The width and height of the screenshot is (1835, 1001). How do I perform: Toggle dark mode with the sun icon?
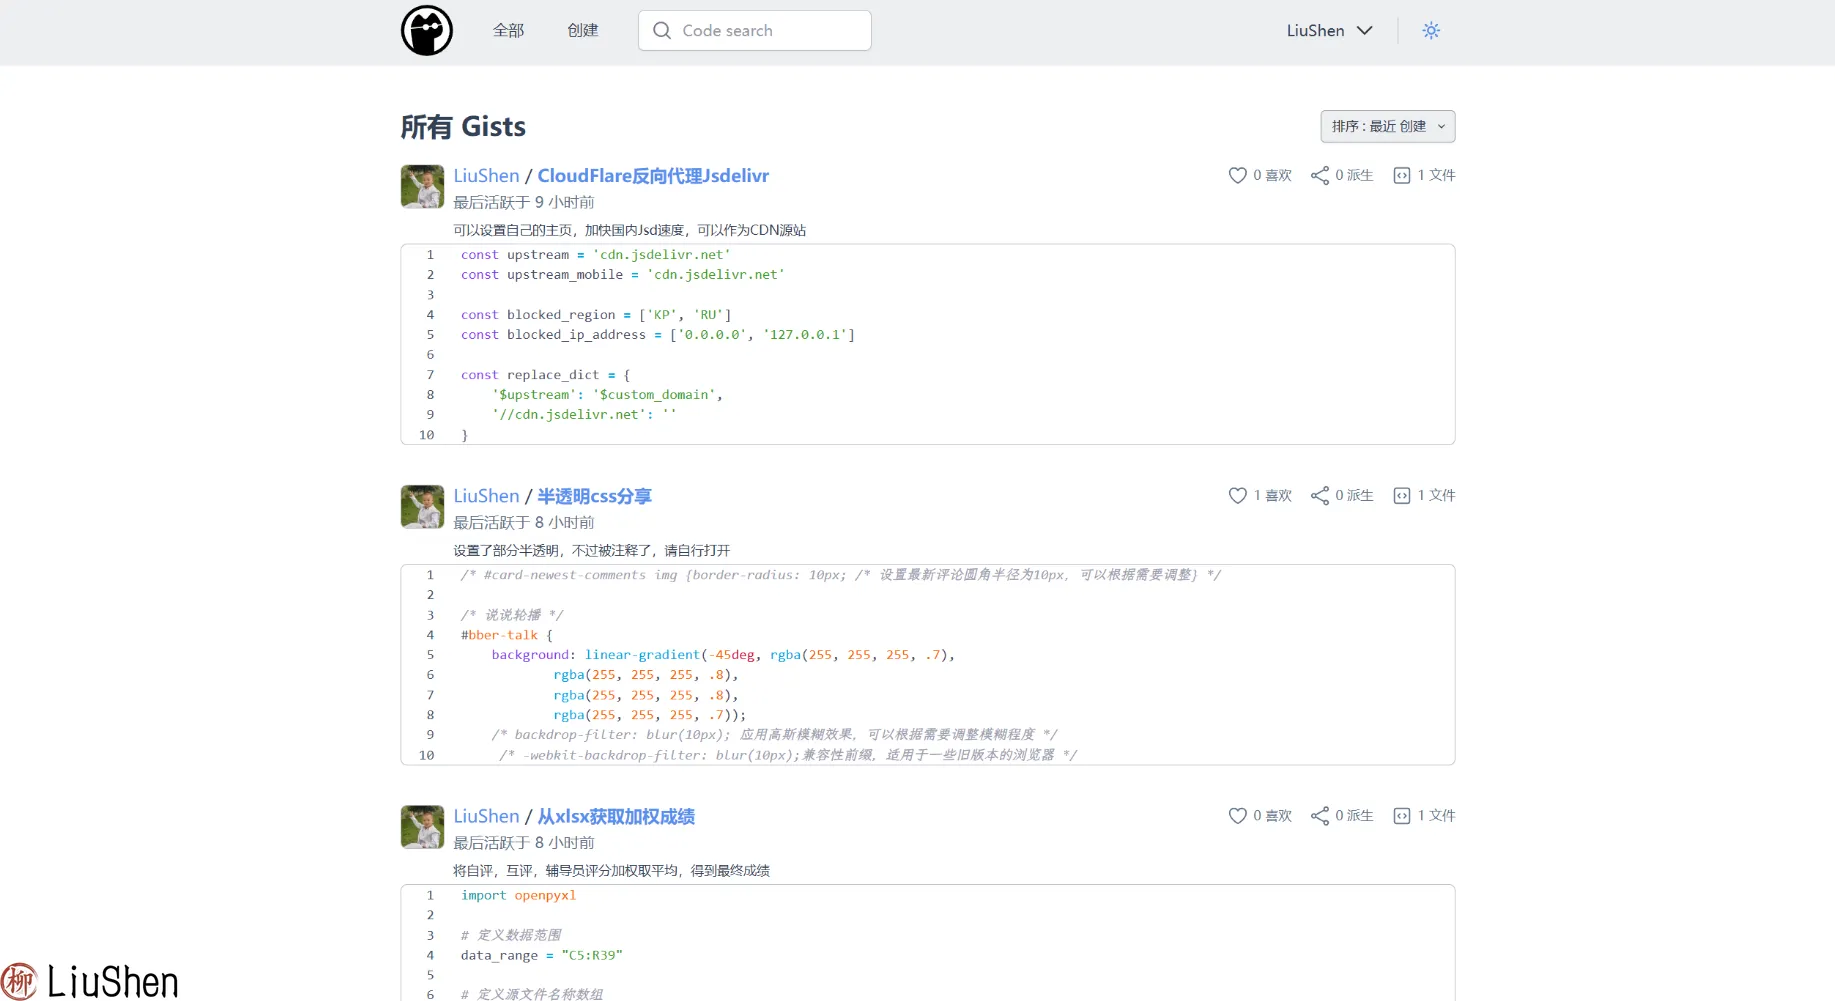[1431, 30]
